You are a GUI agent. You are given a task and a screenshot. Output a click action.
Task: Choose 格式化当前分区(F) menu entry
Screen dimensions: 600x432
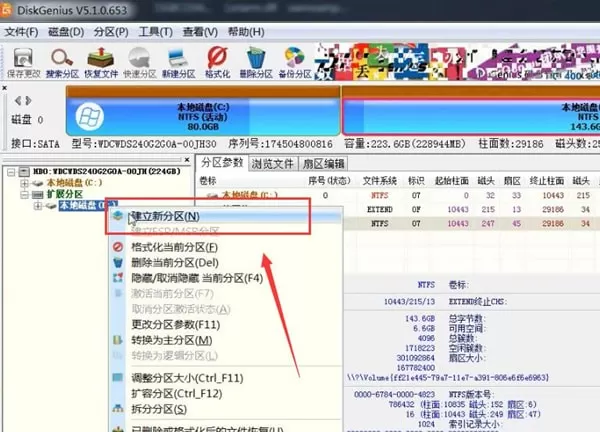click(x=226, y=247)
